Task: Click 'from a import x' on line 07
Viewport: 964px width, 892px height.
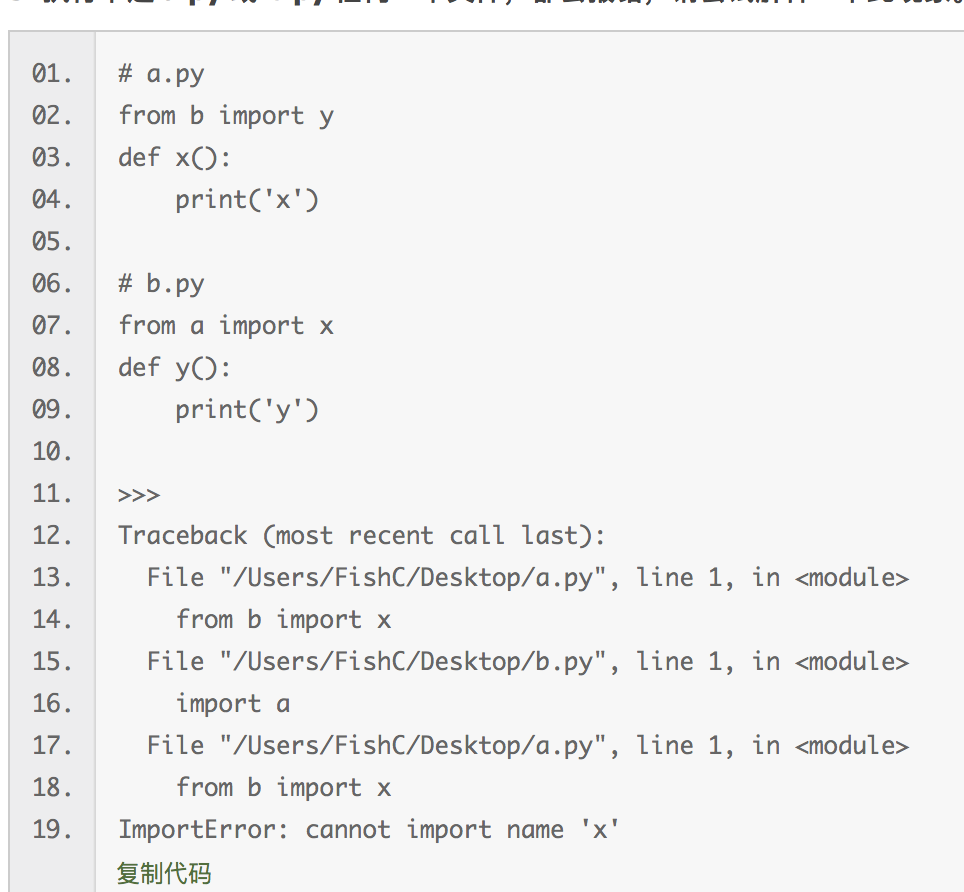Action: tap(225, 326)
